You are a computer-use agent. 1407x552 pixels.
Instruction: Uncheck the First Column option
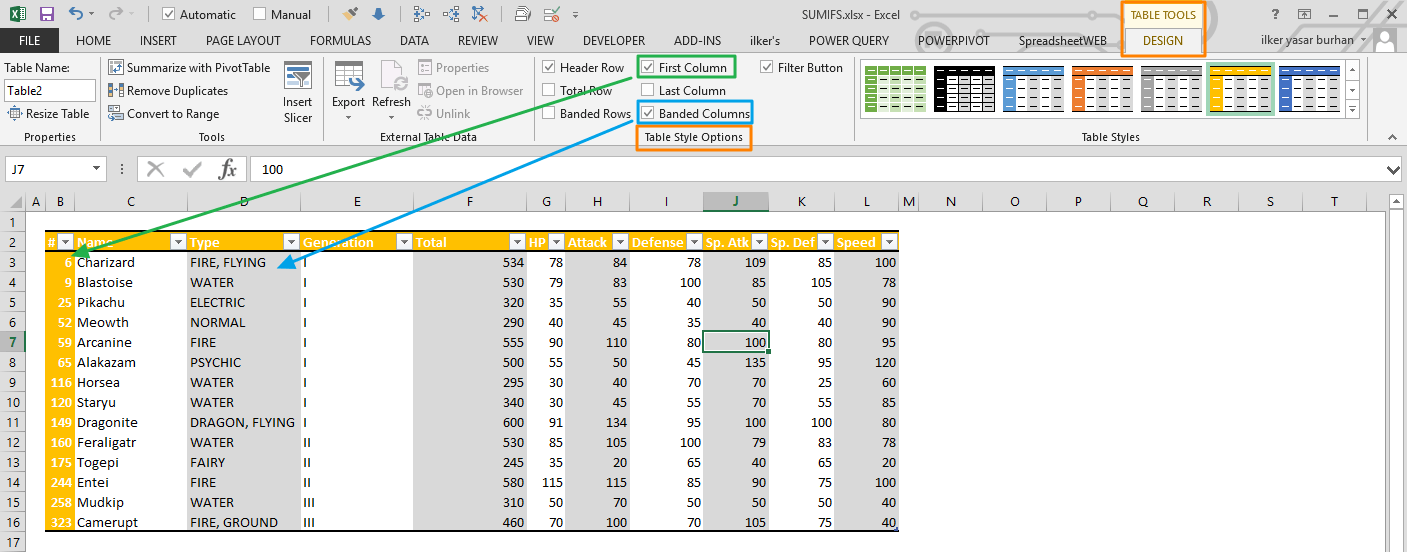(648, 68)
